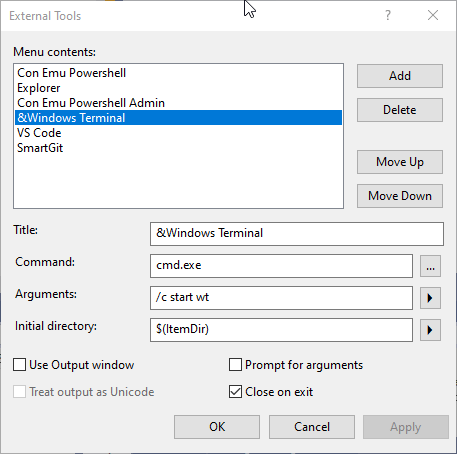Check the Prompt for arguments option
Viewport: 457px width, 454px height.
(235, 365)
